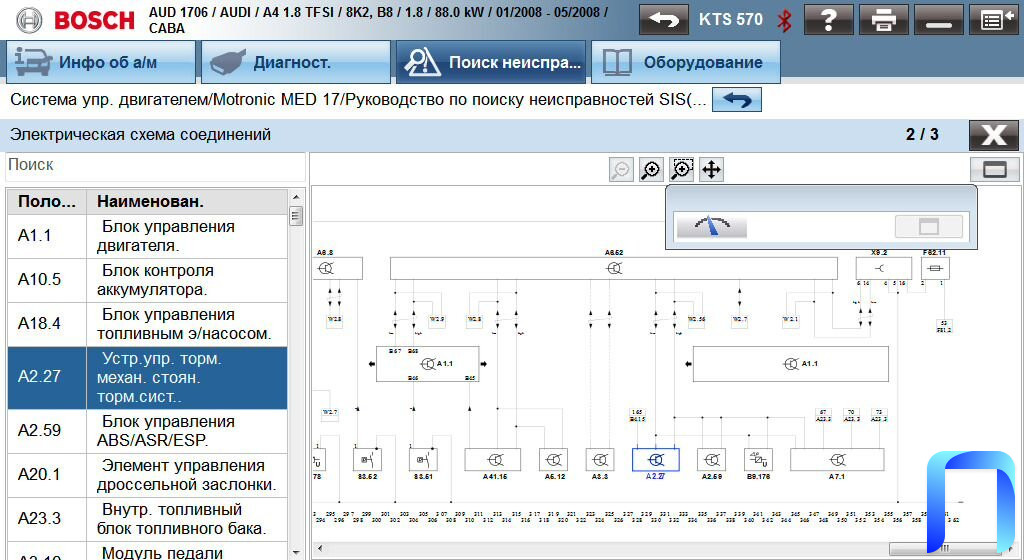Activate the zoom-to-area selection tool

click(x=681, y=170)
